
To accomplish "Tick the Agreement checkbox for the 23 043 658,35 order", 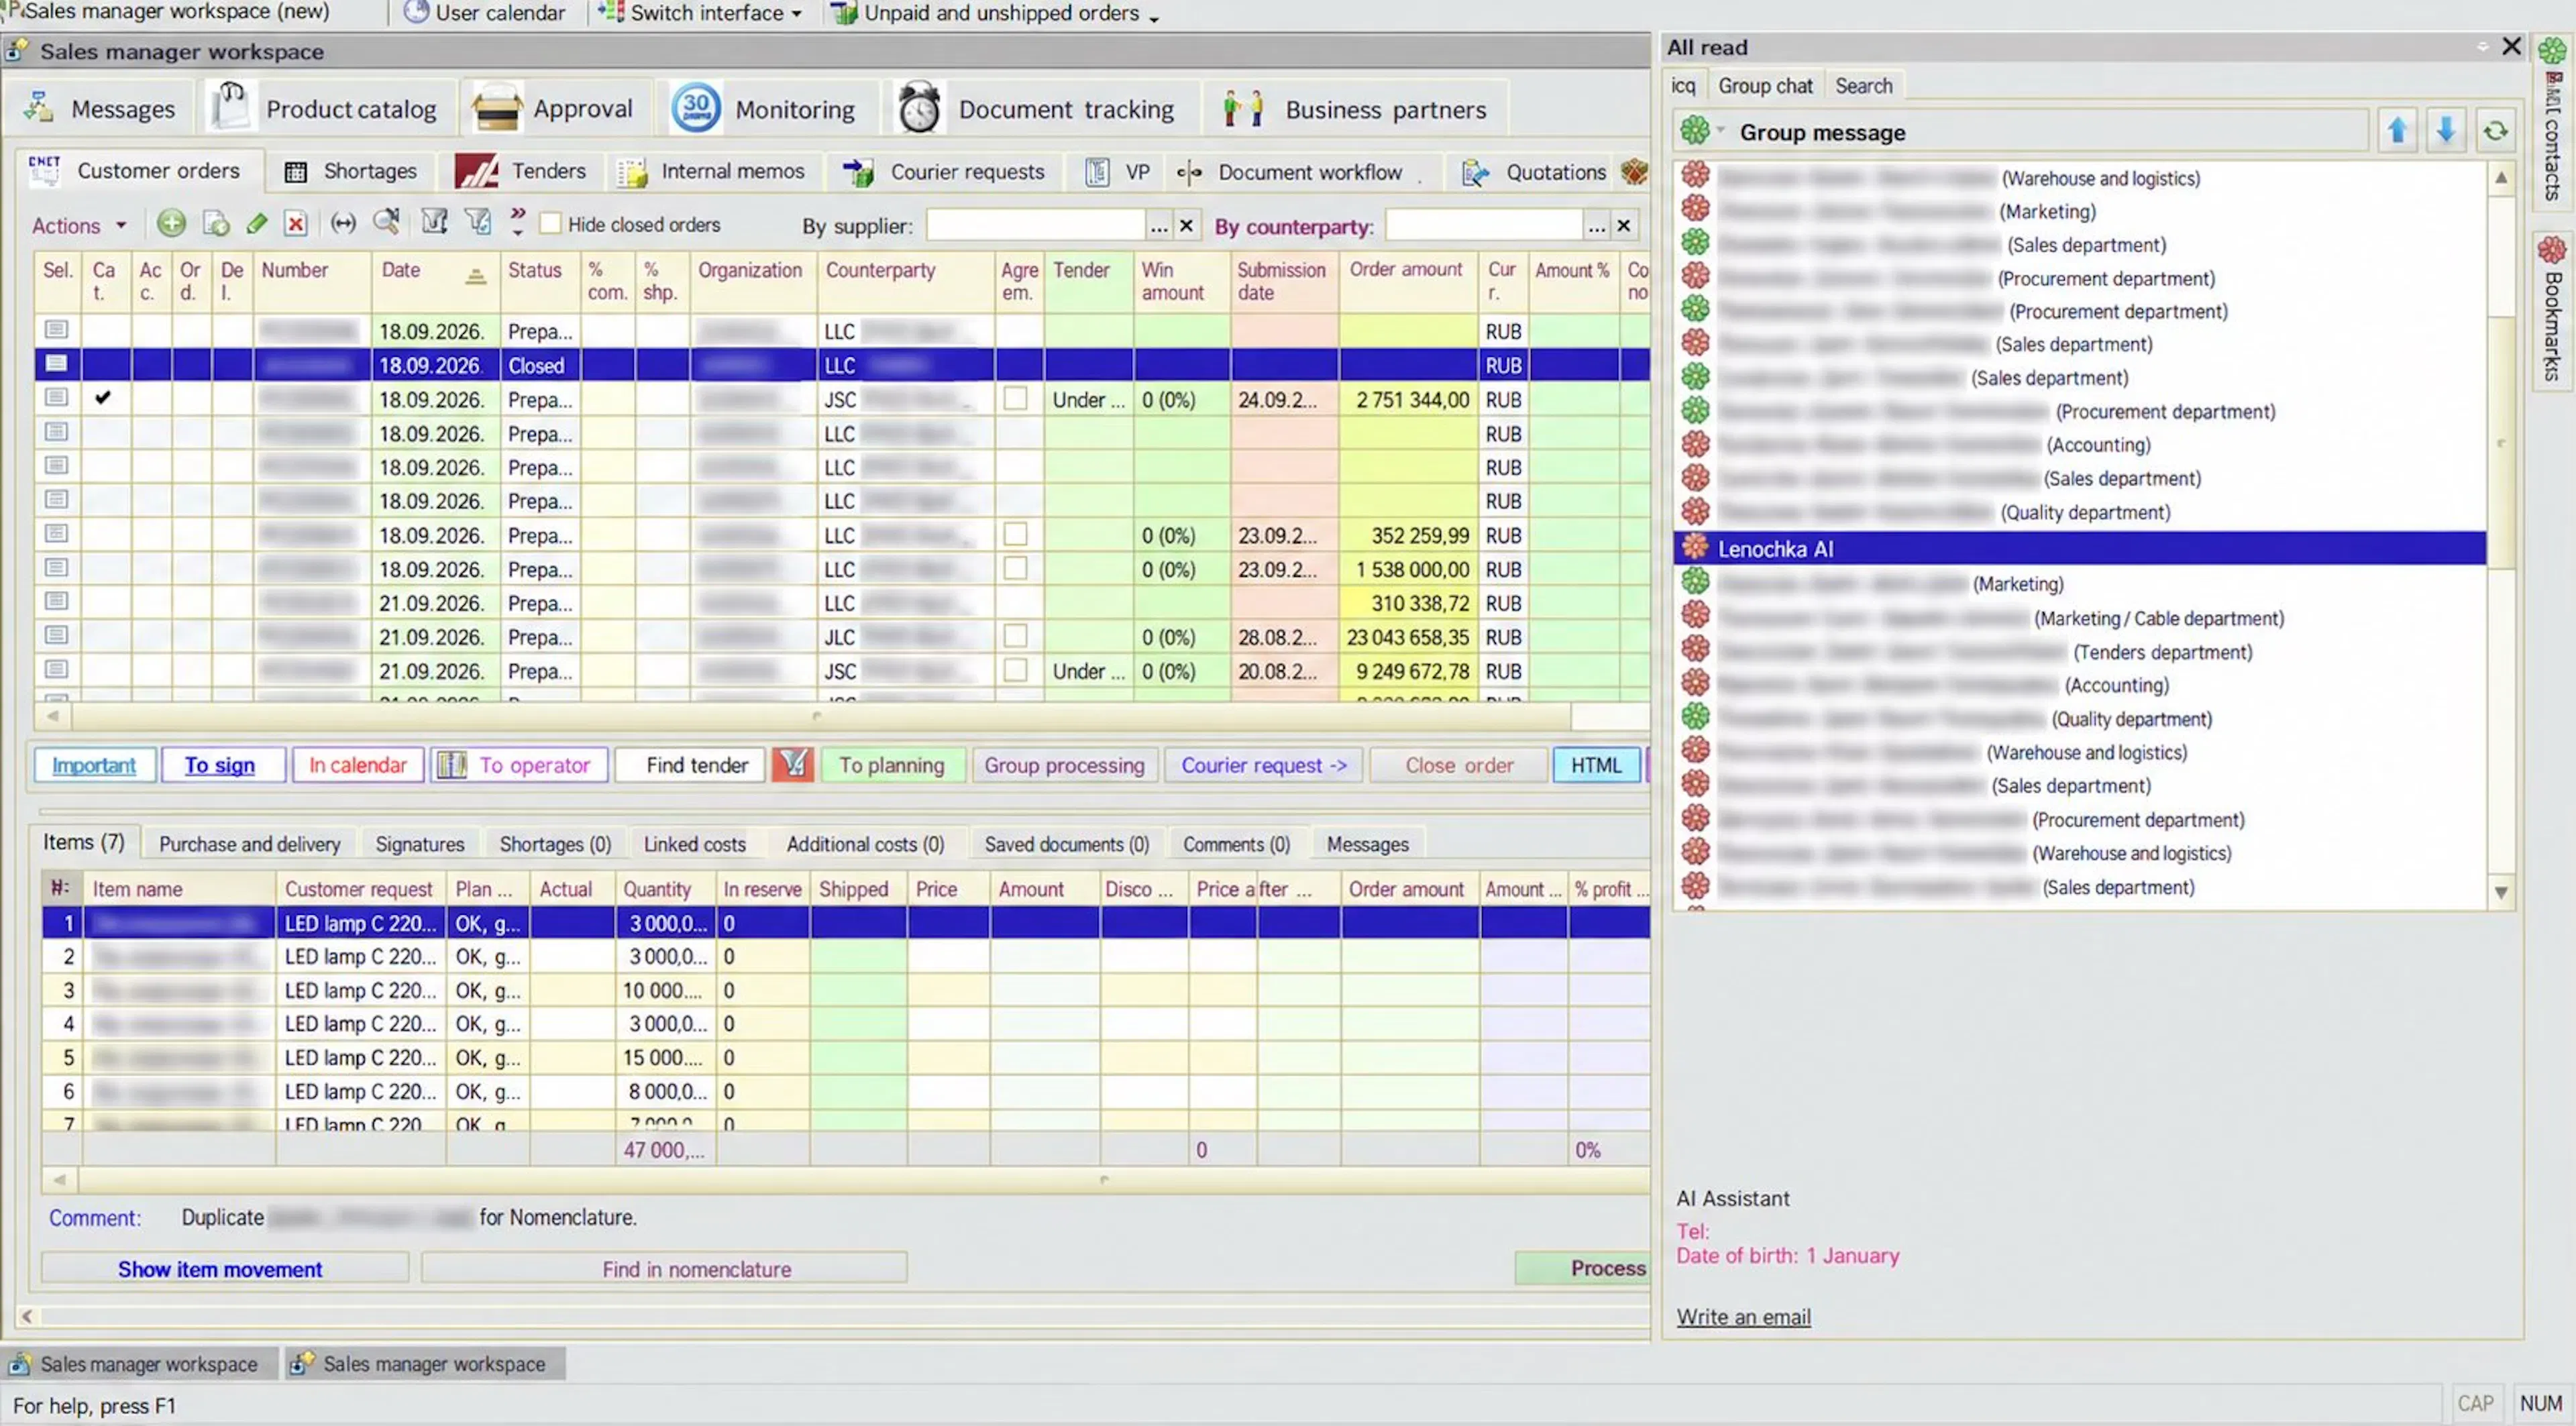I will pos(1016,636).
